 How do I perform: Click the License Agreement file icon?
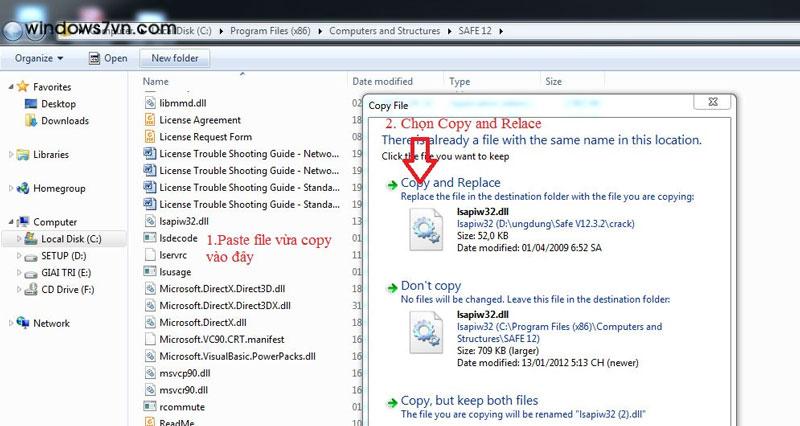[x=149, y=120]
